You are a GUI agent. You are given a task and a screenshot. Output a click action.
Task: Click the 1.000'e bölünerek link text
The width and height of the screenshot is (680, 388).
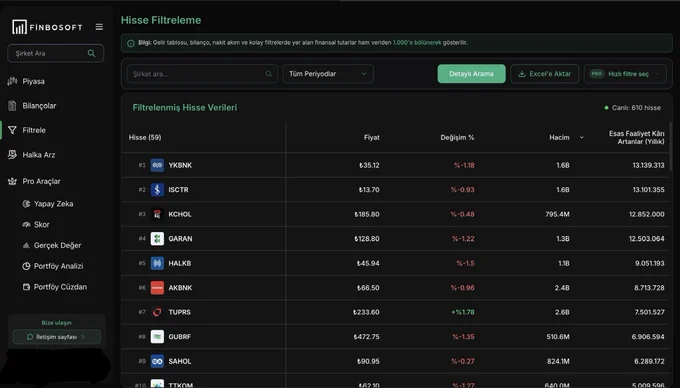tap(417, 42)
